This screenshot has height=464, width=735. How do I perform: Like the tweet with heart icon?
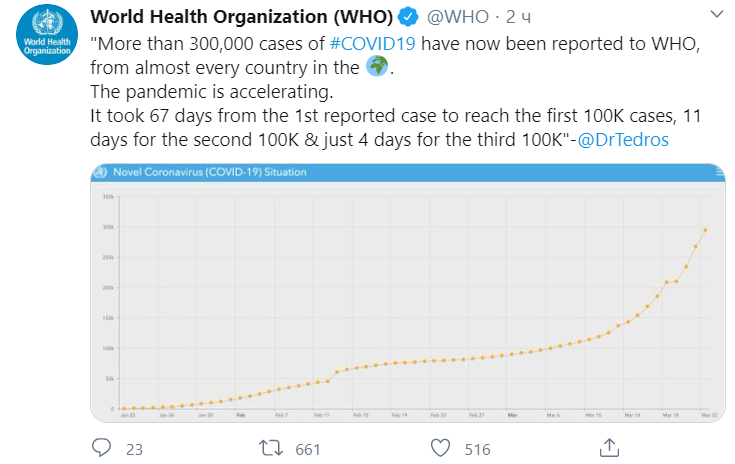(440, 448)
